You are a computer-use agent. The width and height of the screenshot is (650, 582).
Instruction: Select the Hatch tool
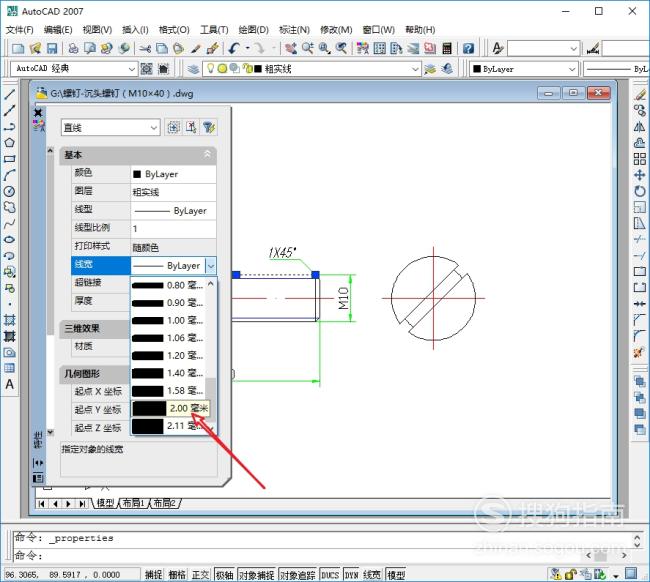(x=10, y=320)
